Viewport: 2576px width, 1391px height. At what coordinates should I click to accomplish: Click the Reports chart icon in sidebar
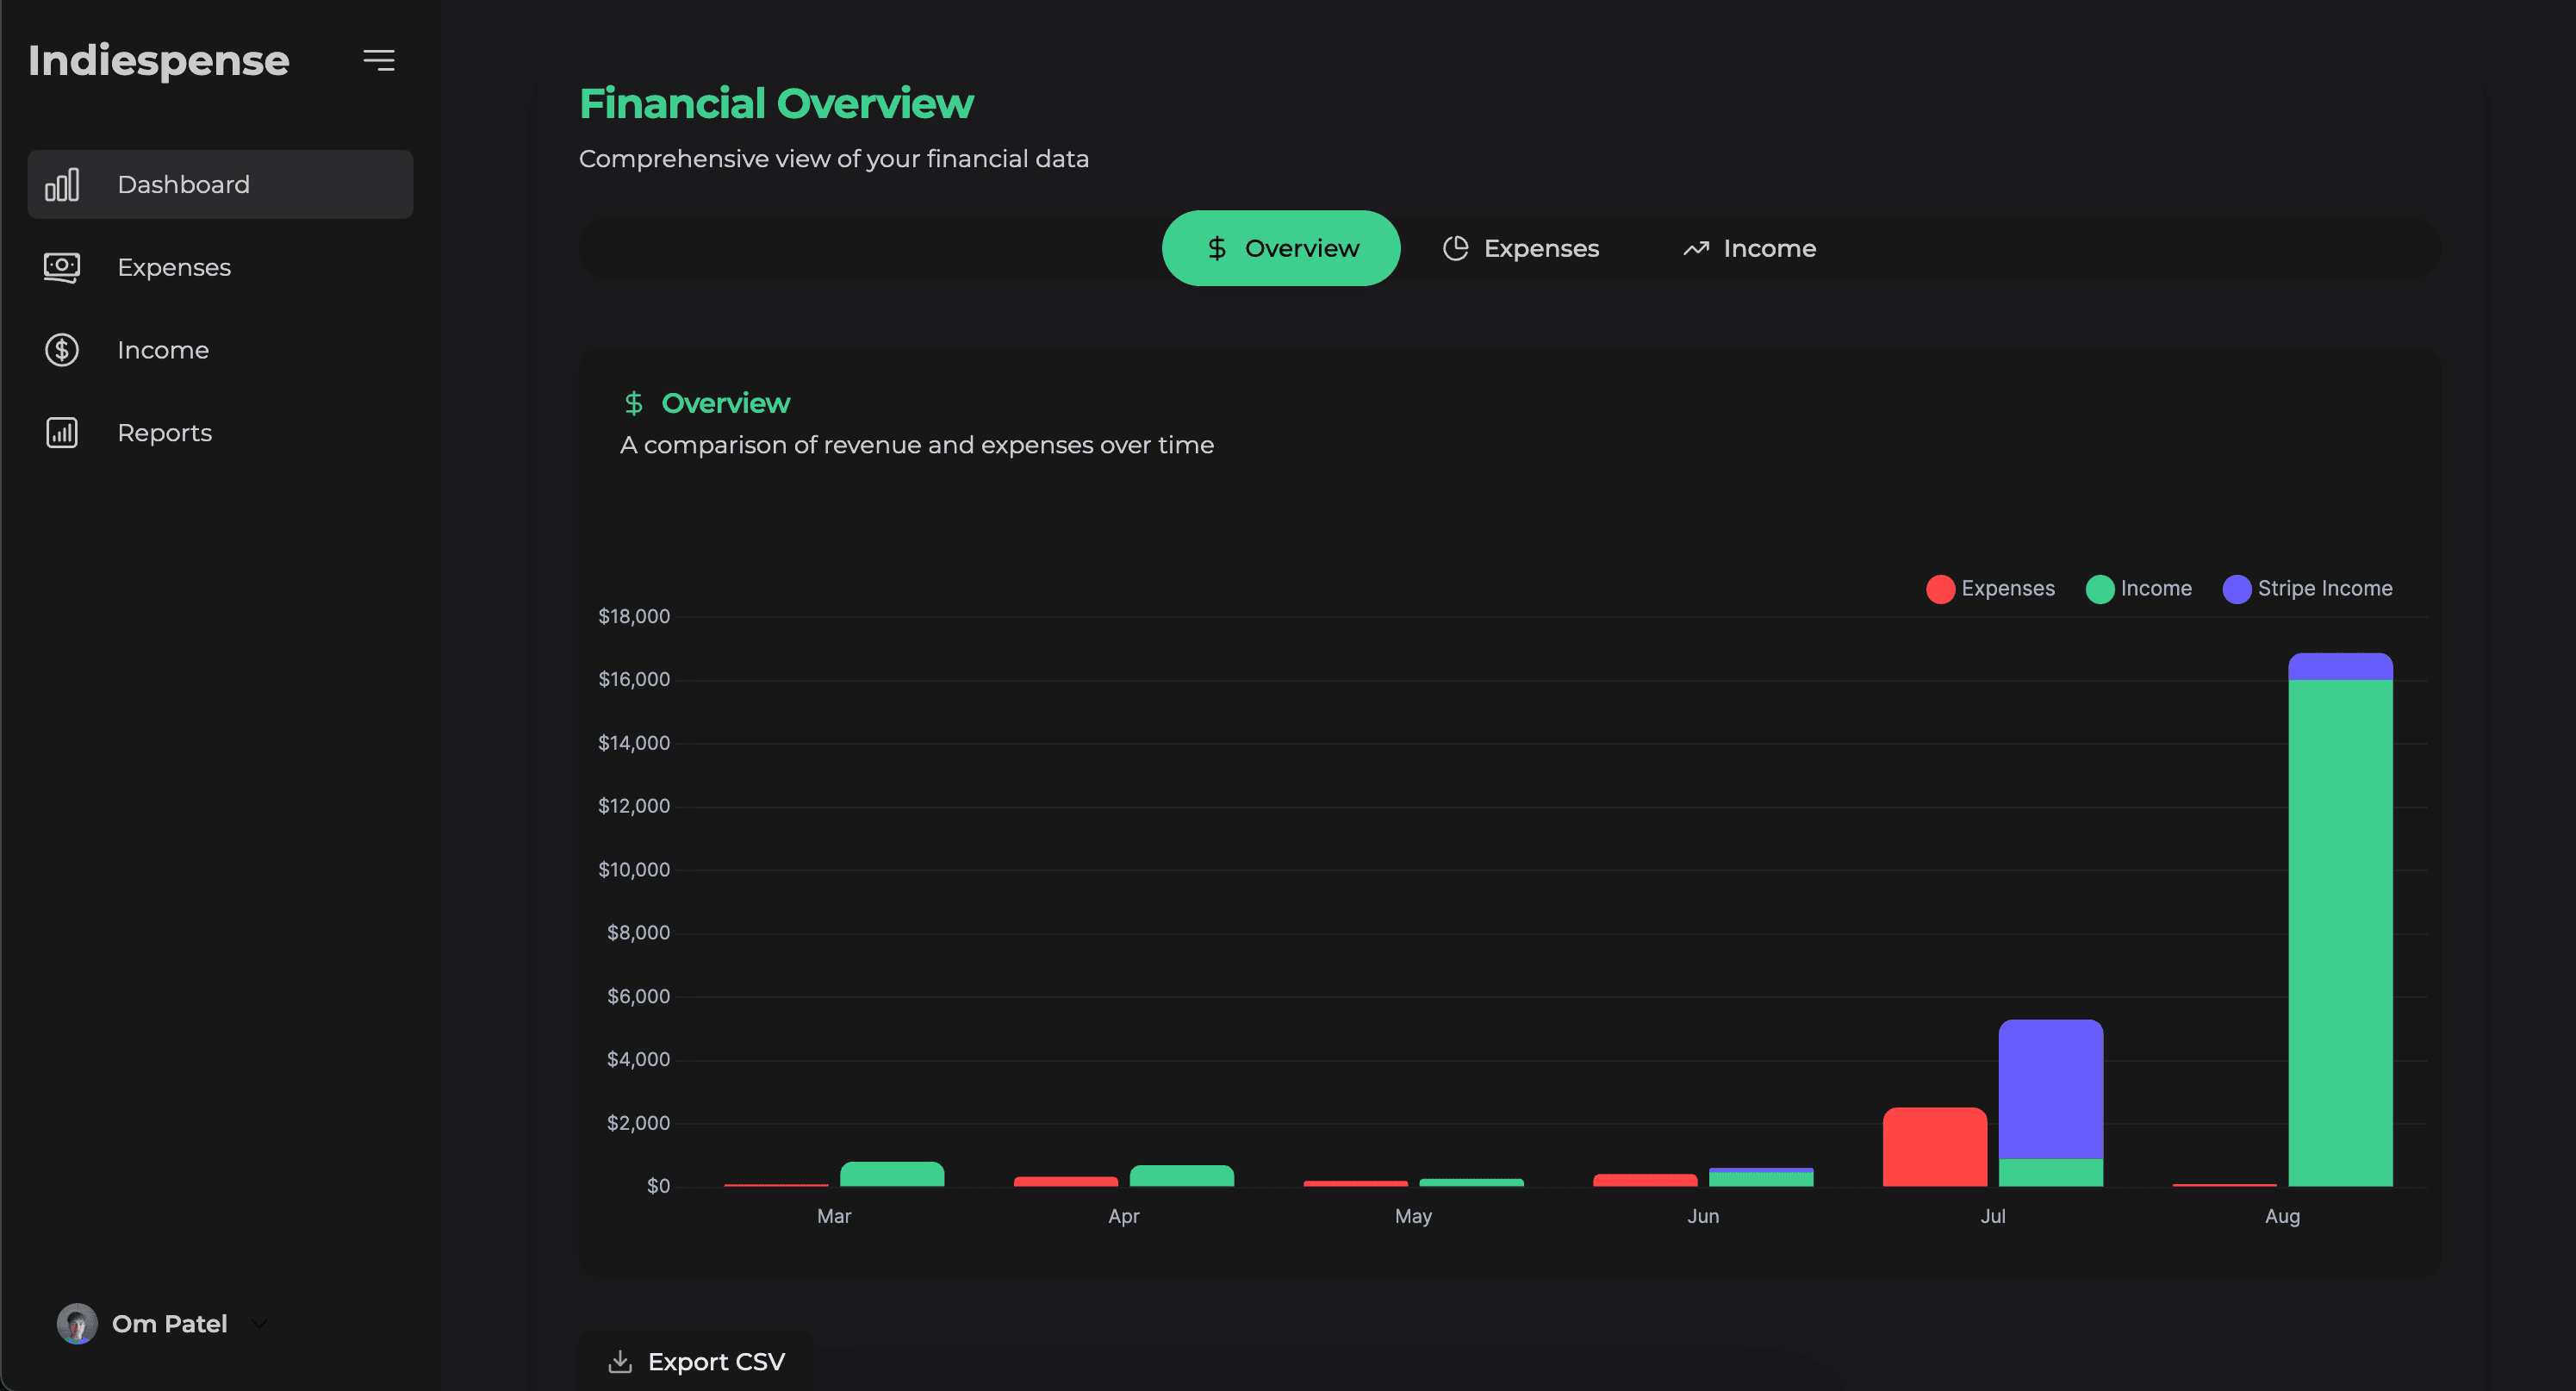pyautogui.click(x=62, y=433)
